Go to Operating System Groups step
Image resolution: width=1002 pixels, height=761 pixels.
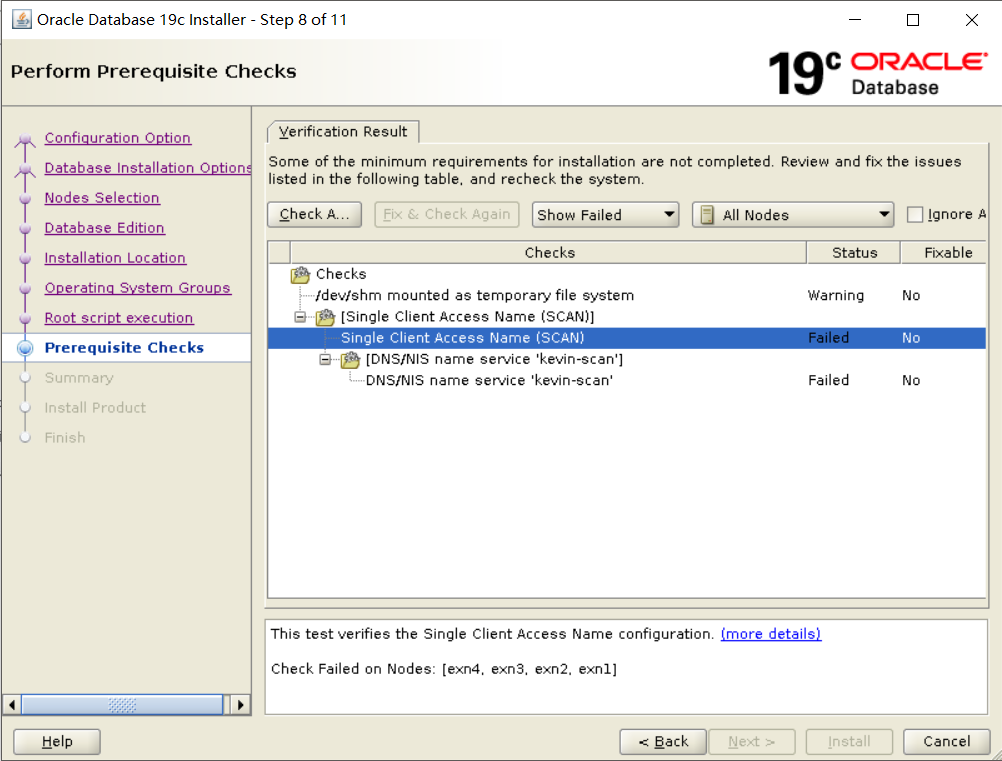137,288
